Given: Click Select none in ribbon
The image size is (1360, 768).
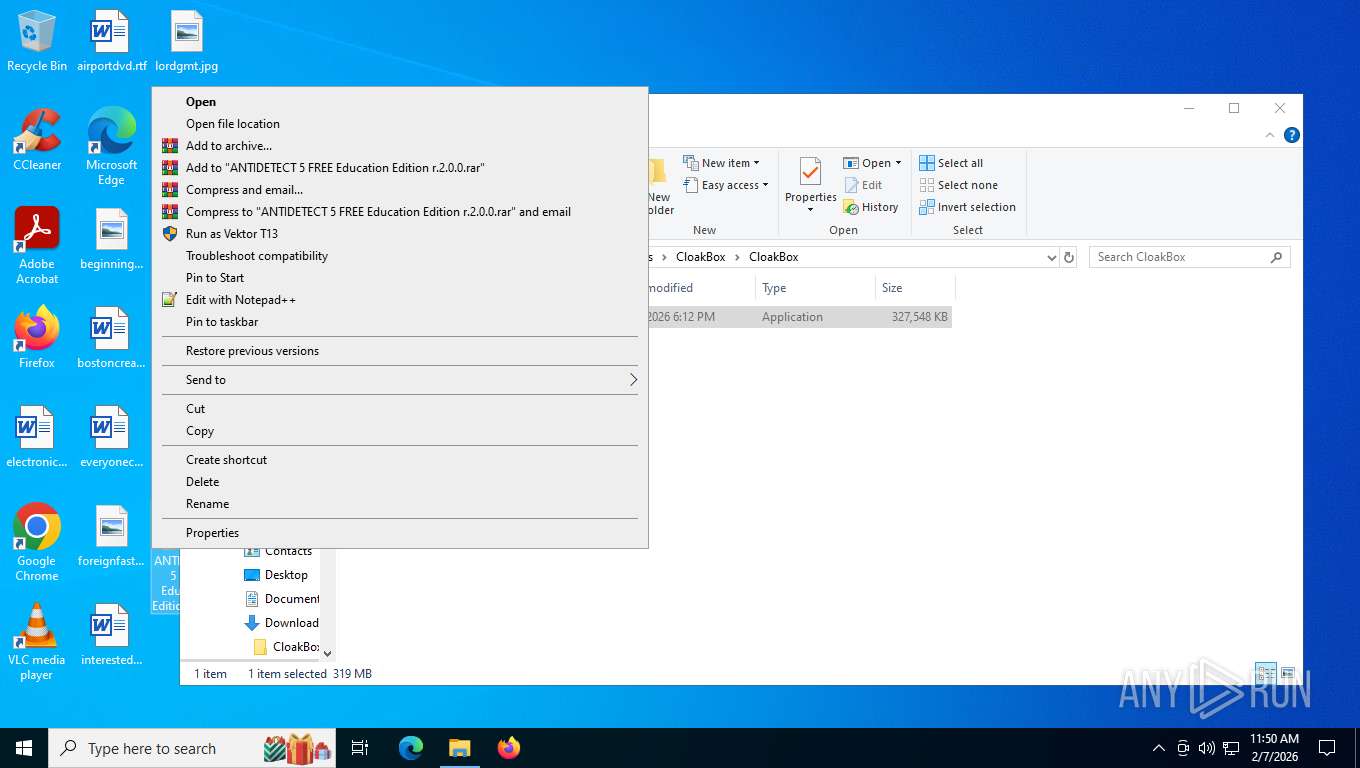Looking at the screenshot, I should coord(958,185).
